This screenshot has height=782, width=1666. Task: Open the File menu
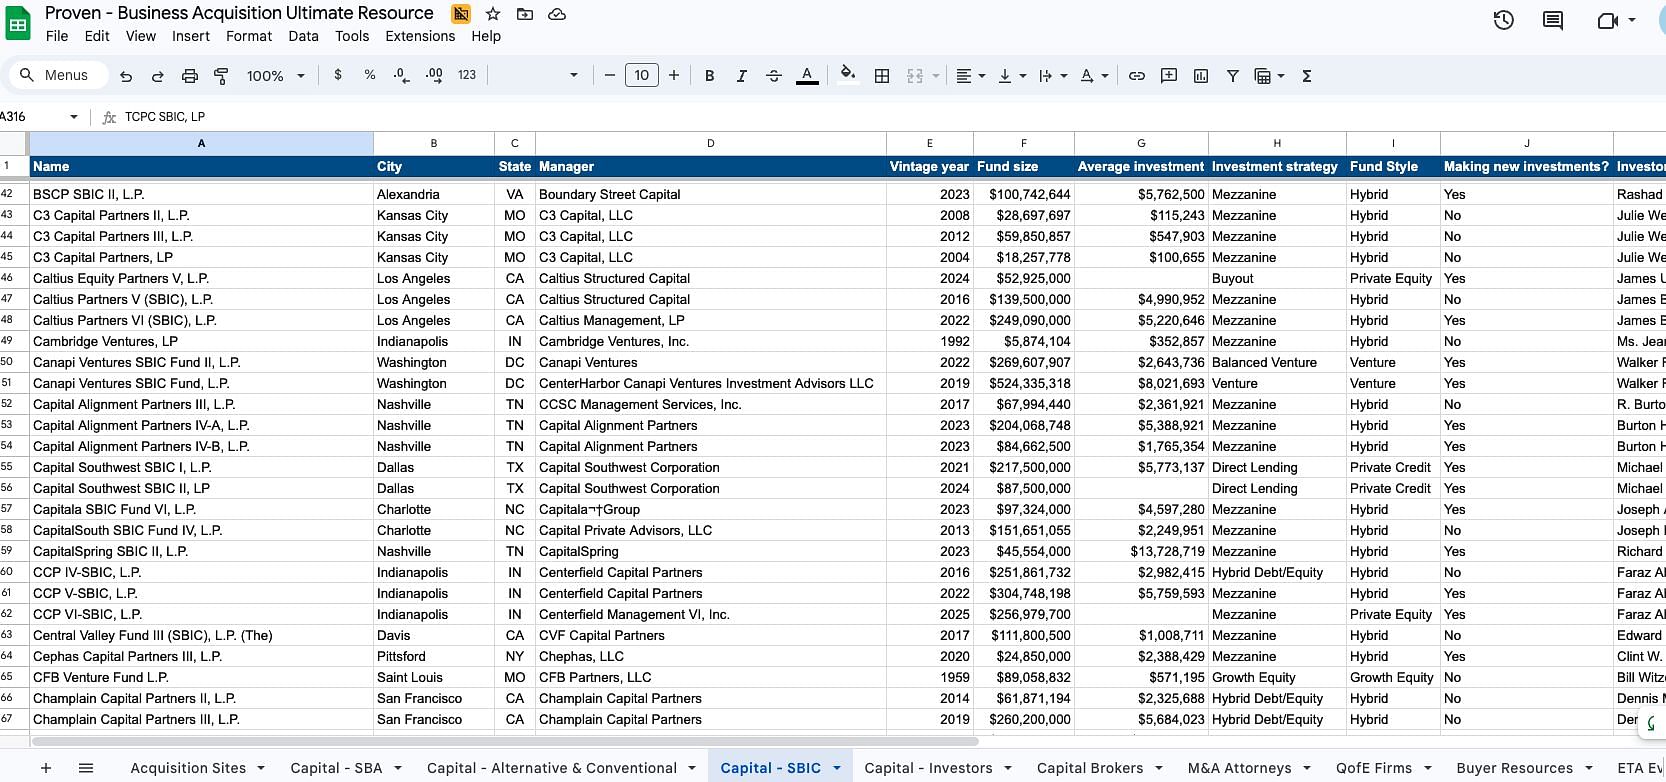57,36
